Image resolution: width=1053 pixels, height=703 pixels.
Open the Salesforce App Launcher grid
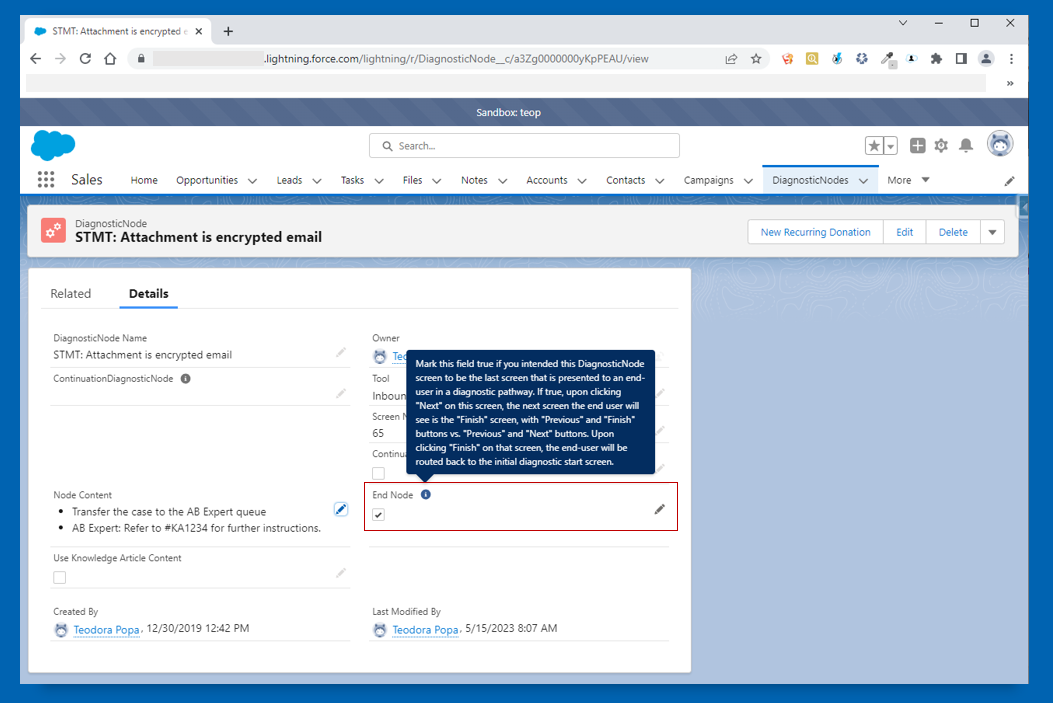pos(45,179)
